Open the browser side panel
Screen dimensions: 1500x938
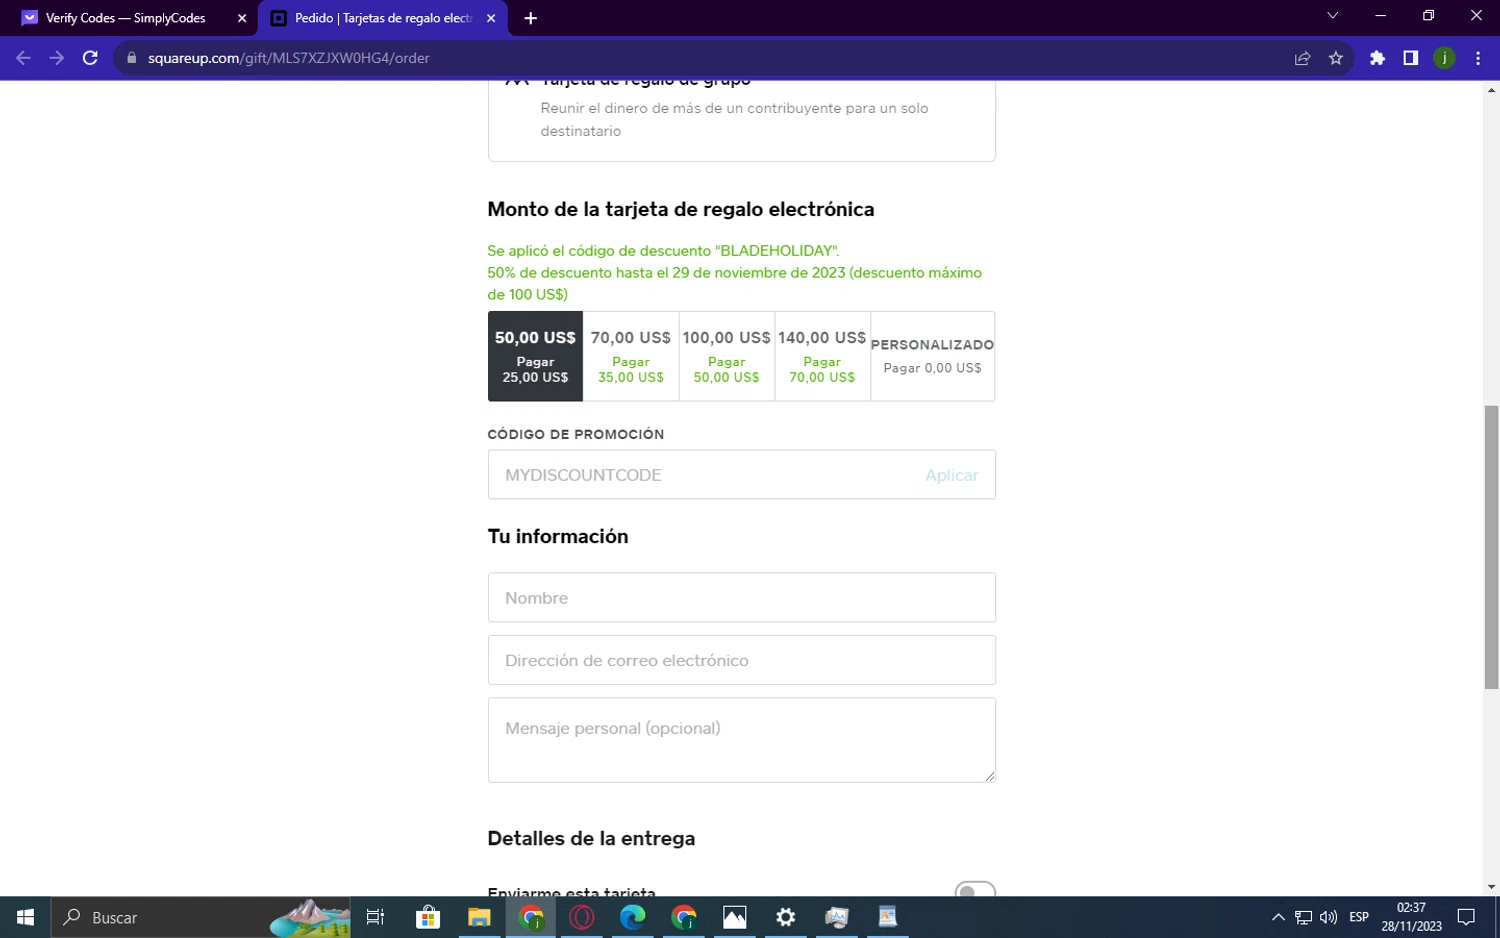pyautogui.click(x=1410, y=58)
